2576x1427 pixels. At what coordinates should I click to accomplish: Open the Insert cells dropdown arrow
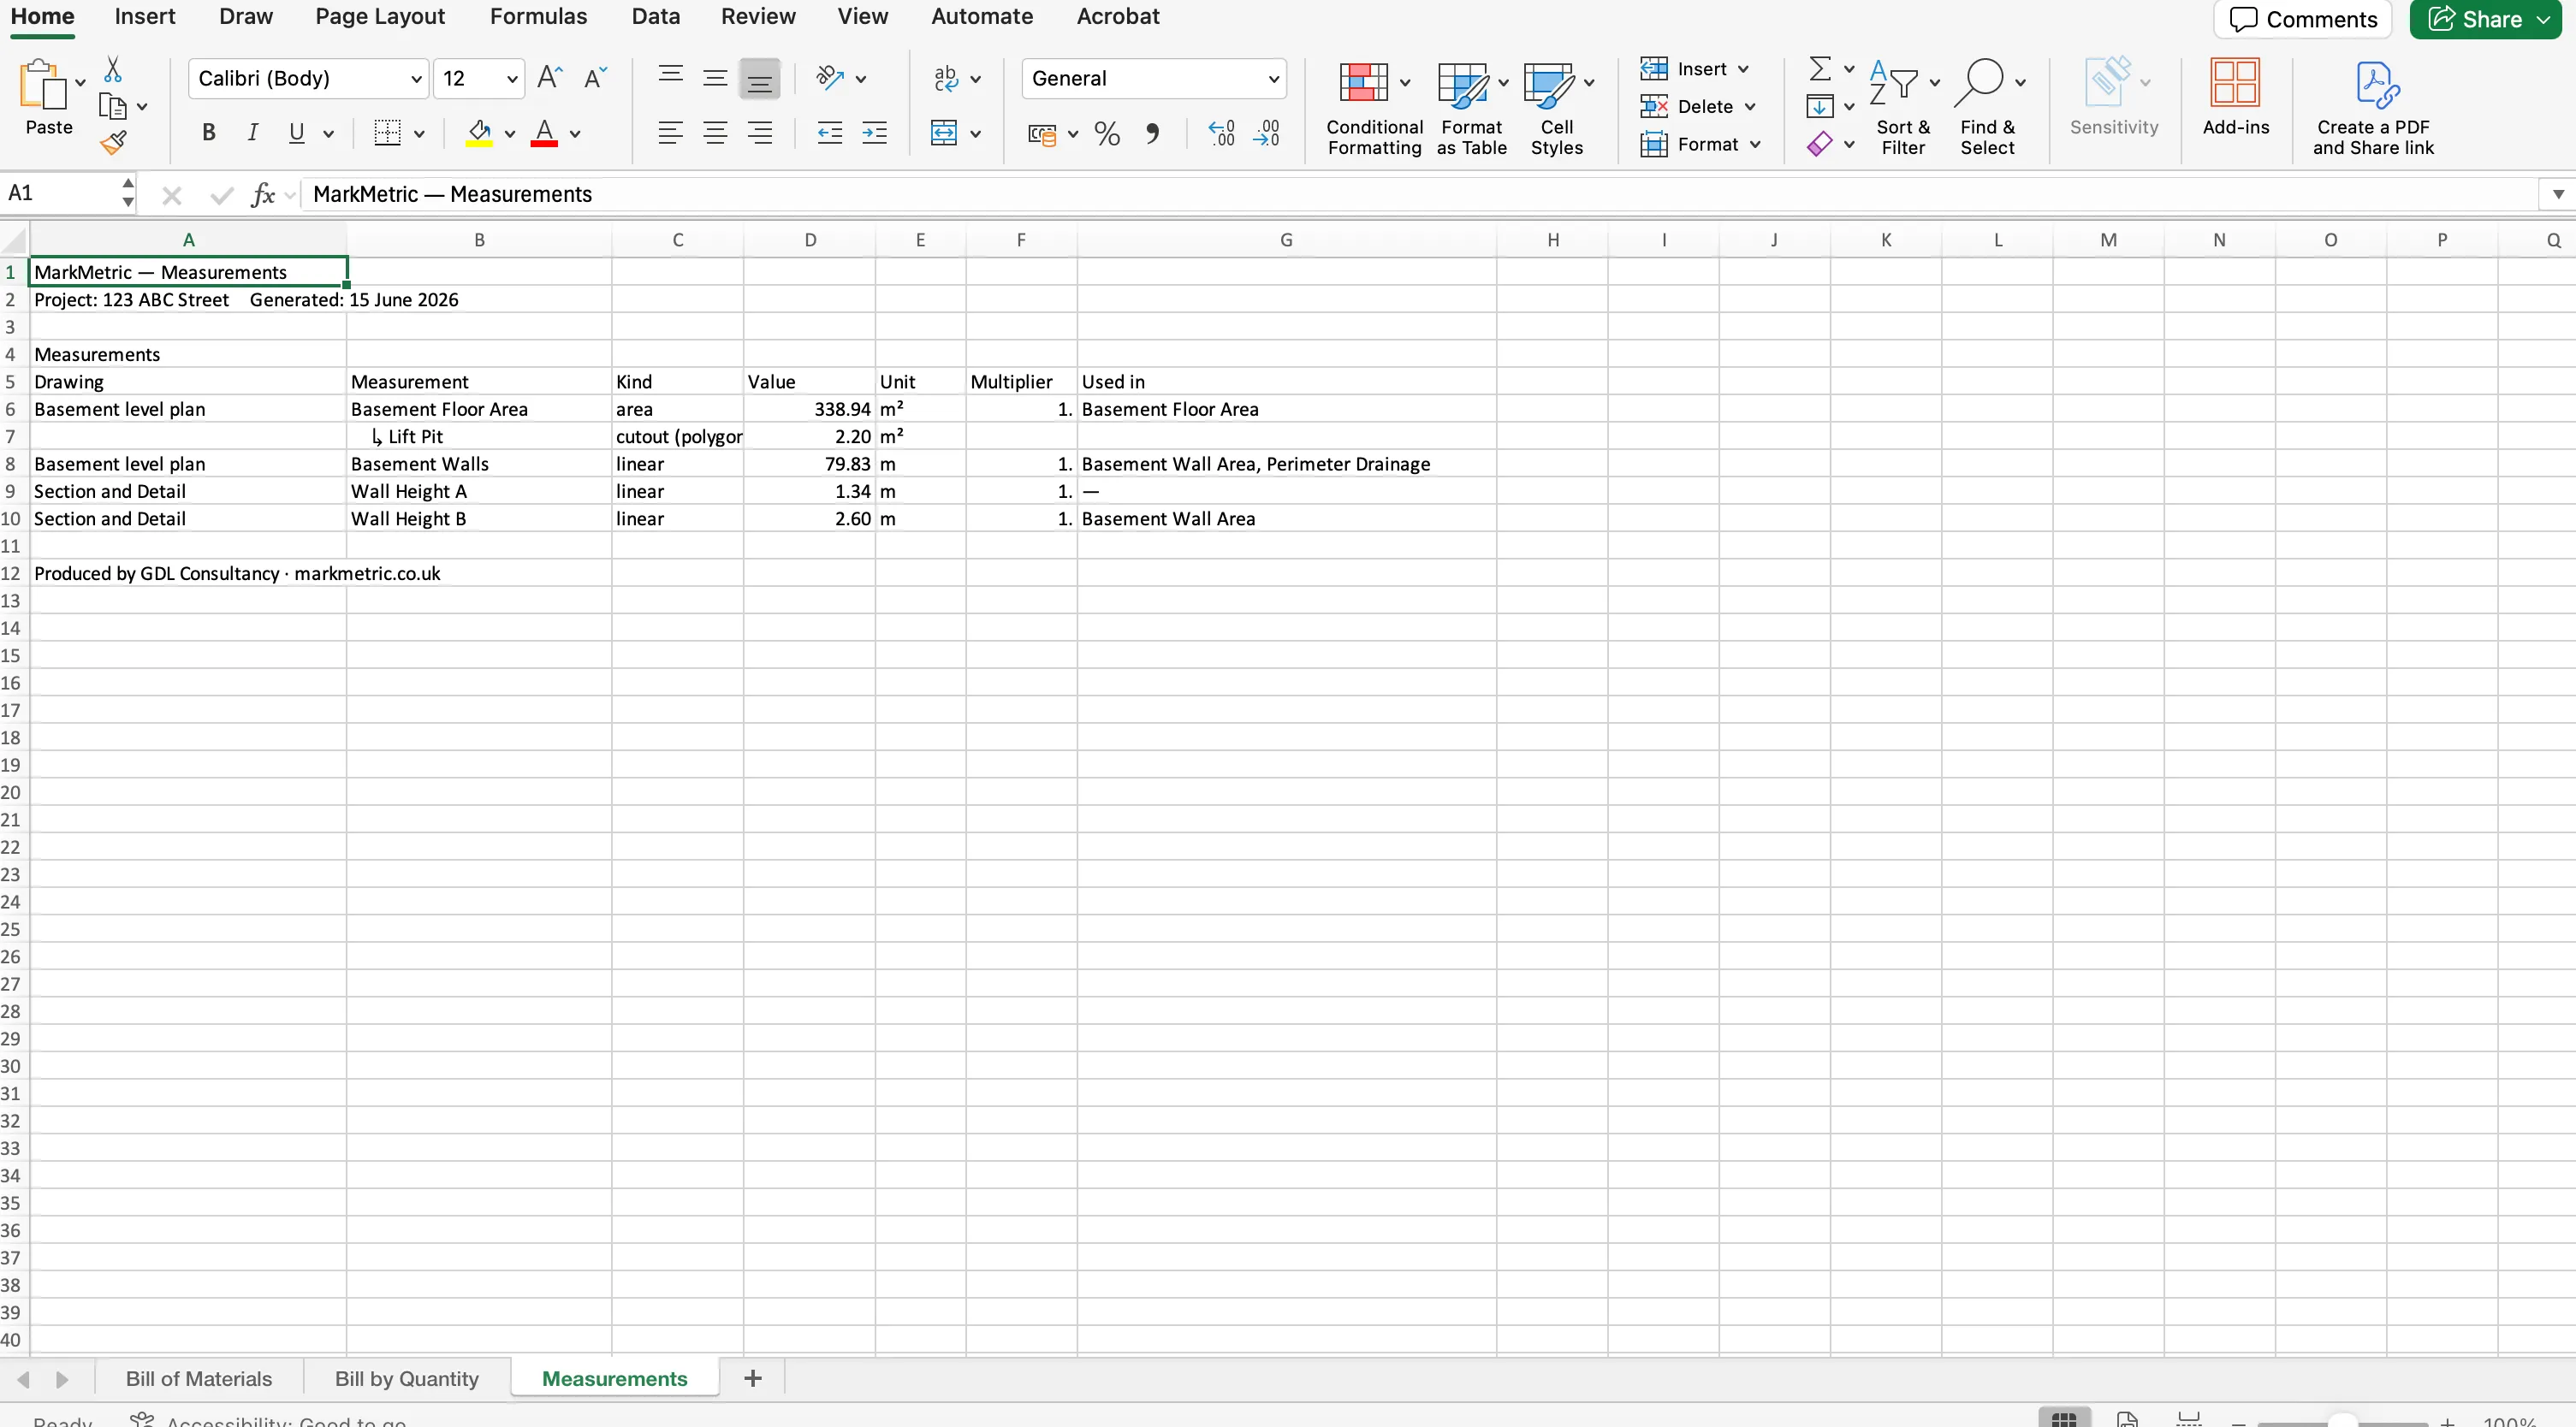(x=1743, y=69)
